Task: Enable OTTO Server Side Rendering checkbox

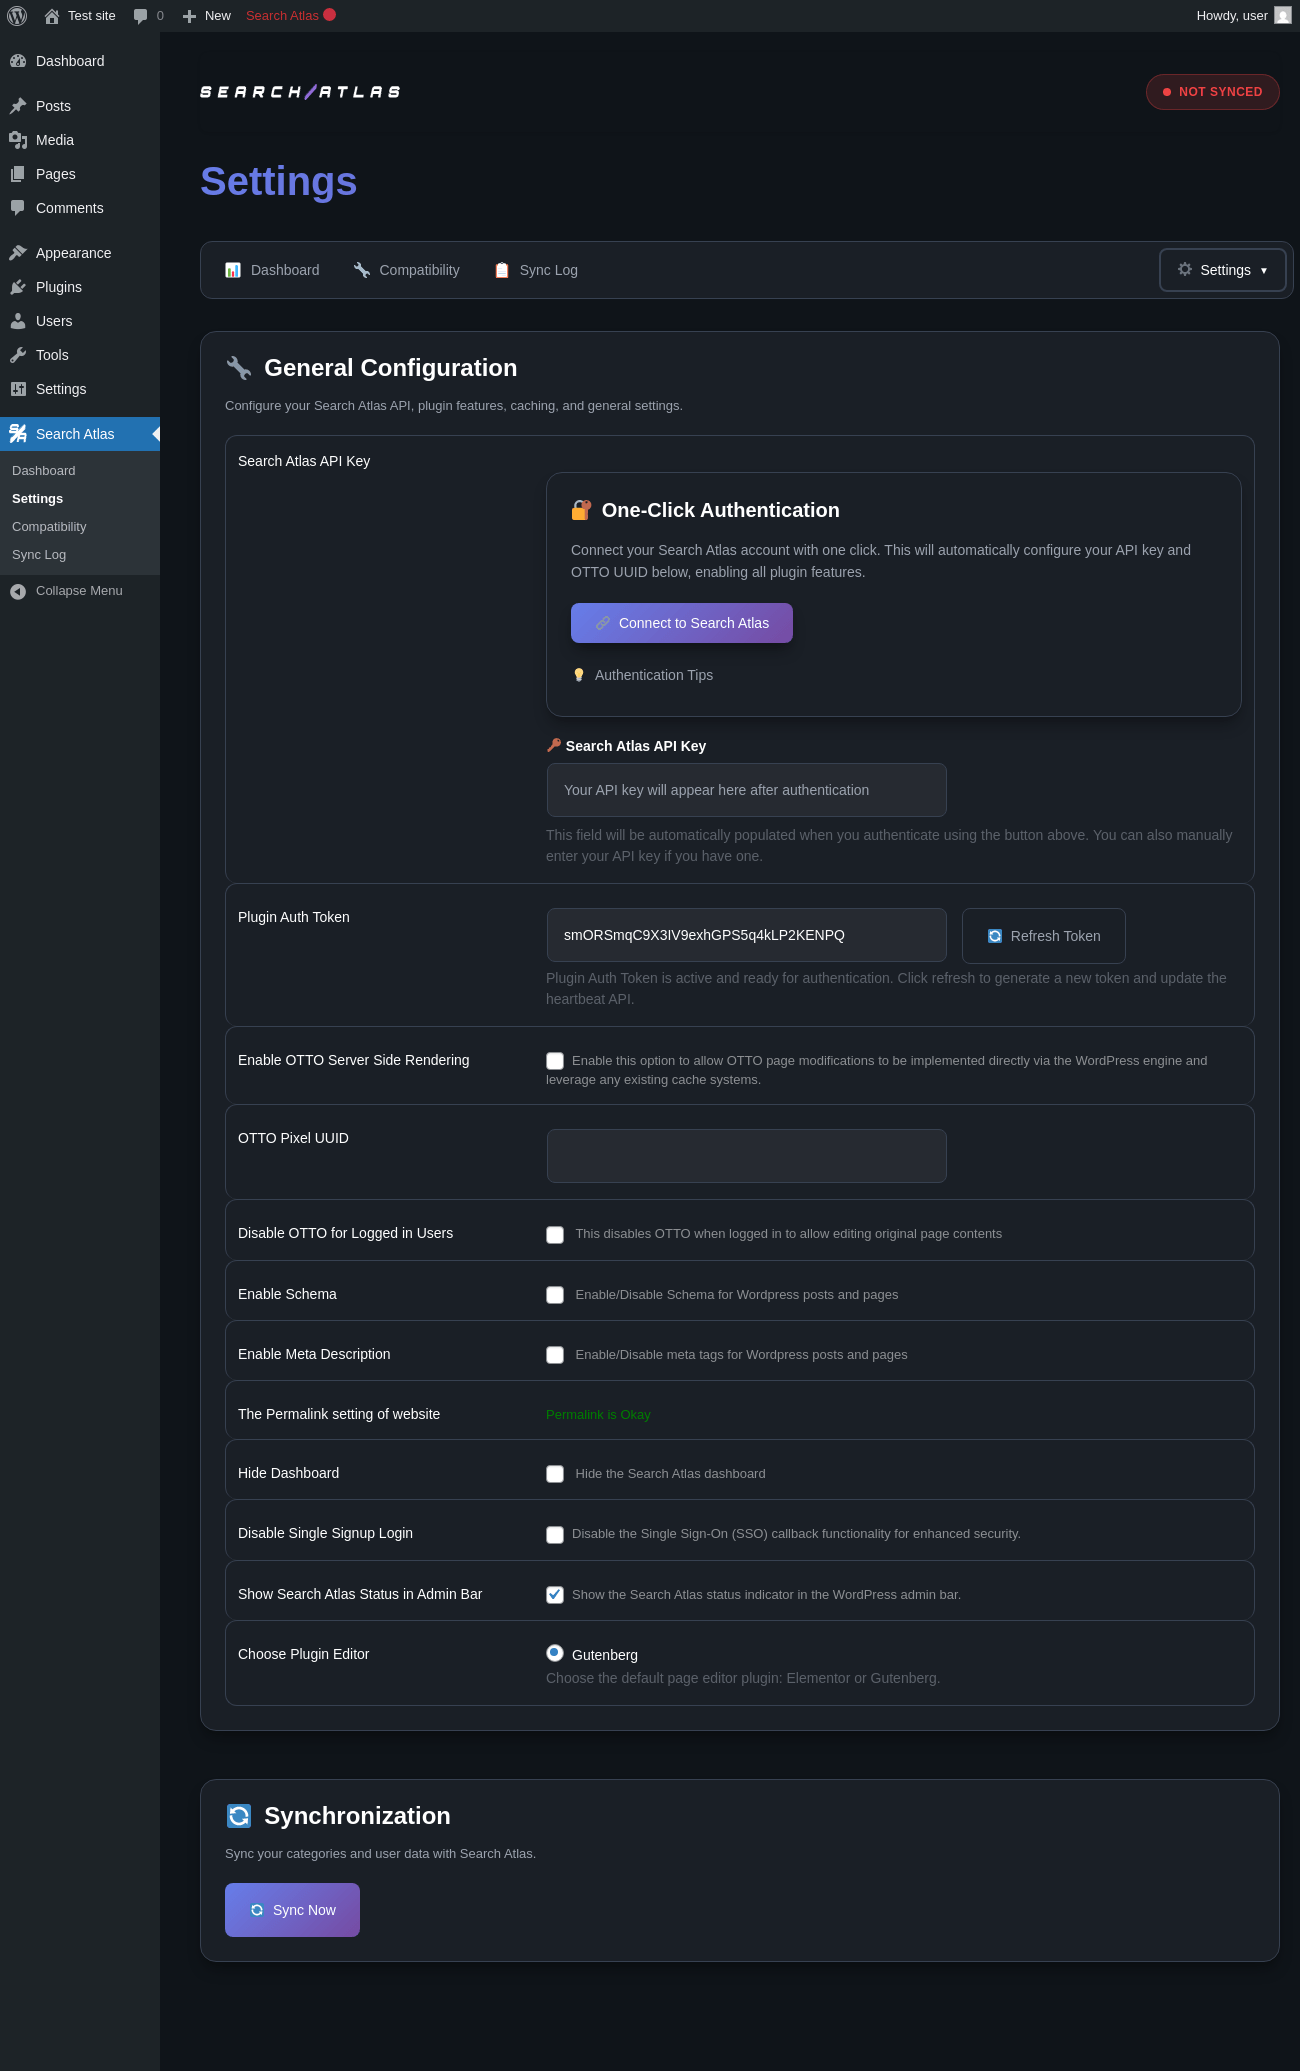Action: [x=555, y=1061]
